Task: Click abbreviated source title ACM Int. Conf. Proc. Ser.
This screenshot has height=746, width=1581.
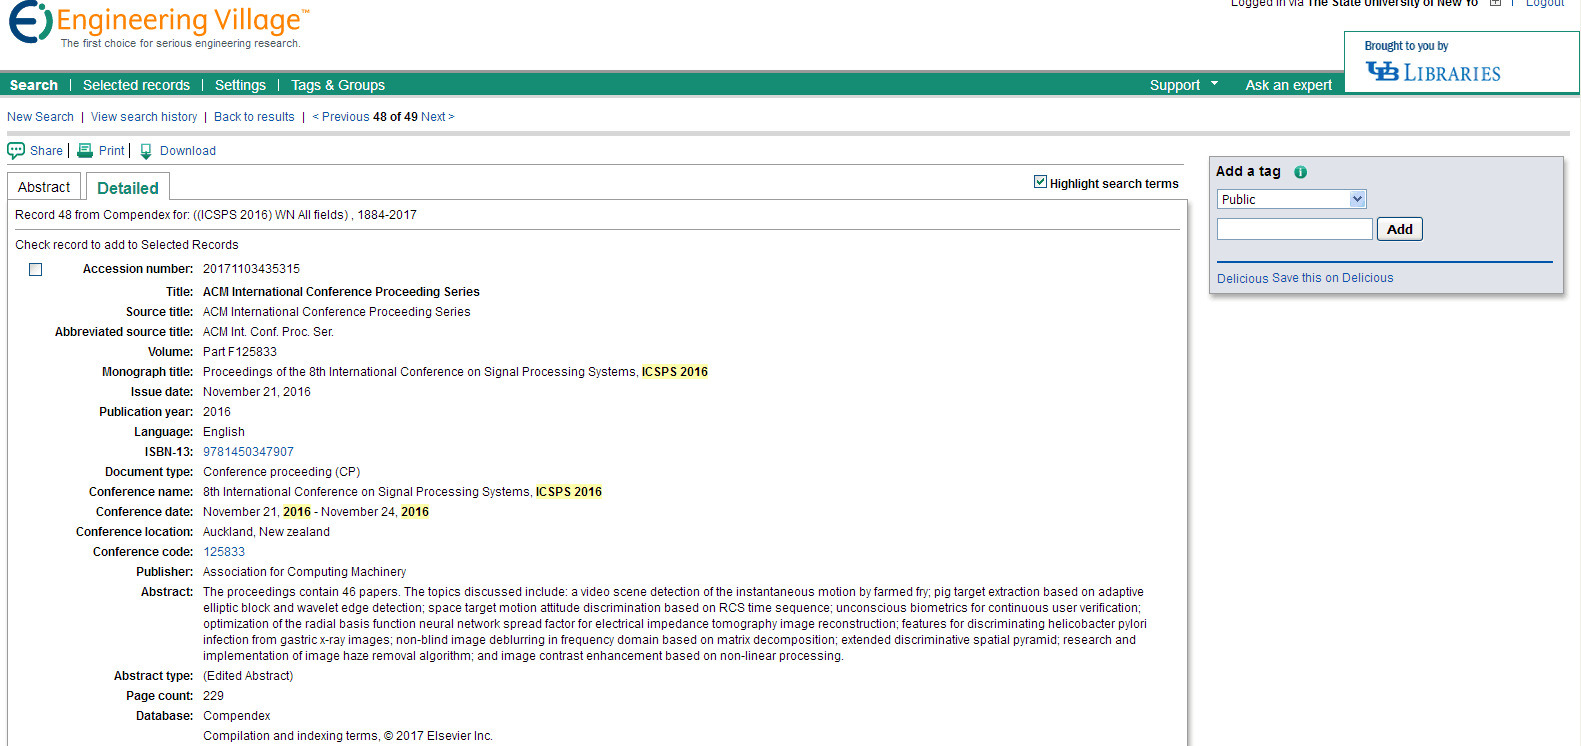Action: tap(268, 332)
